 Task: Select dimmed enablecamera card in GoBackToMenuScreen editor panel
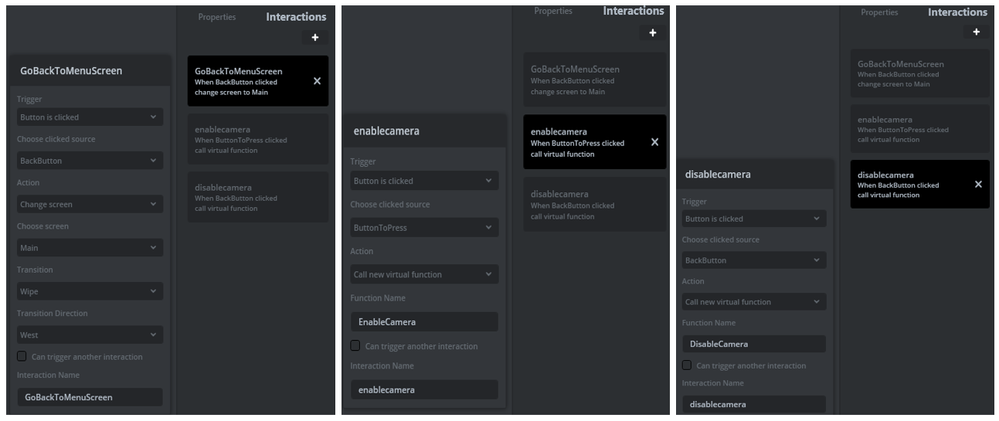258,139
